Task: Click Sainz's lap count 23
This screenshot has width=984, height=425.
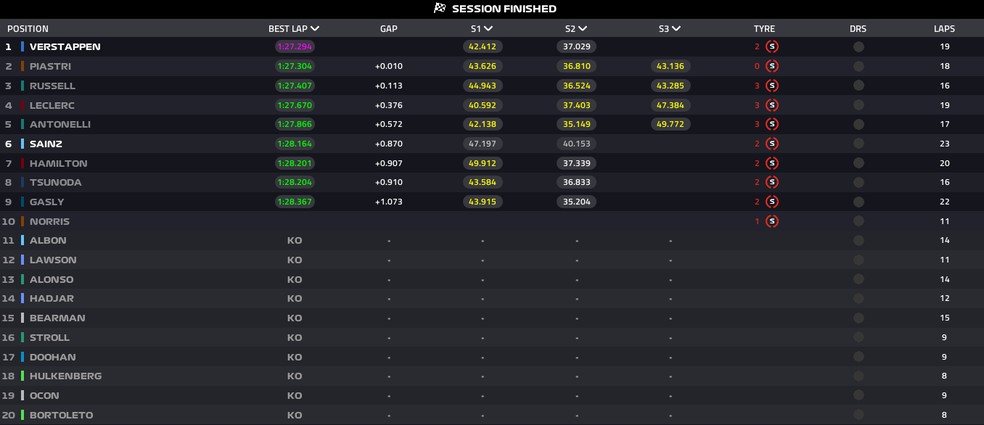Action: click(x=944, y=144)
